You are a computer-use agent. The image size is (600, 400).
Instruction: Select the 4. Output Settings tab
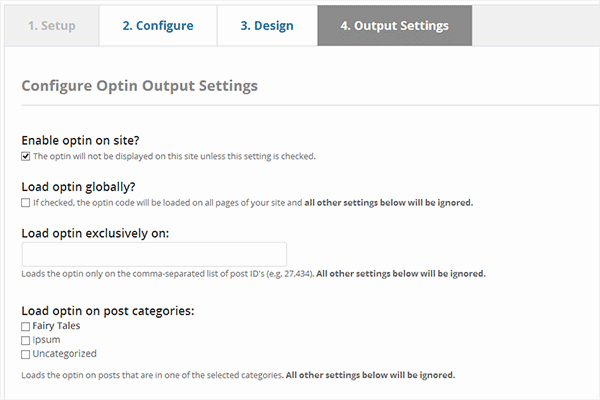click(395, 26)
